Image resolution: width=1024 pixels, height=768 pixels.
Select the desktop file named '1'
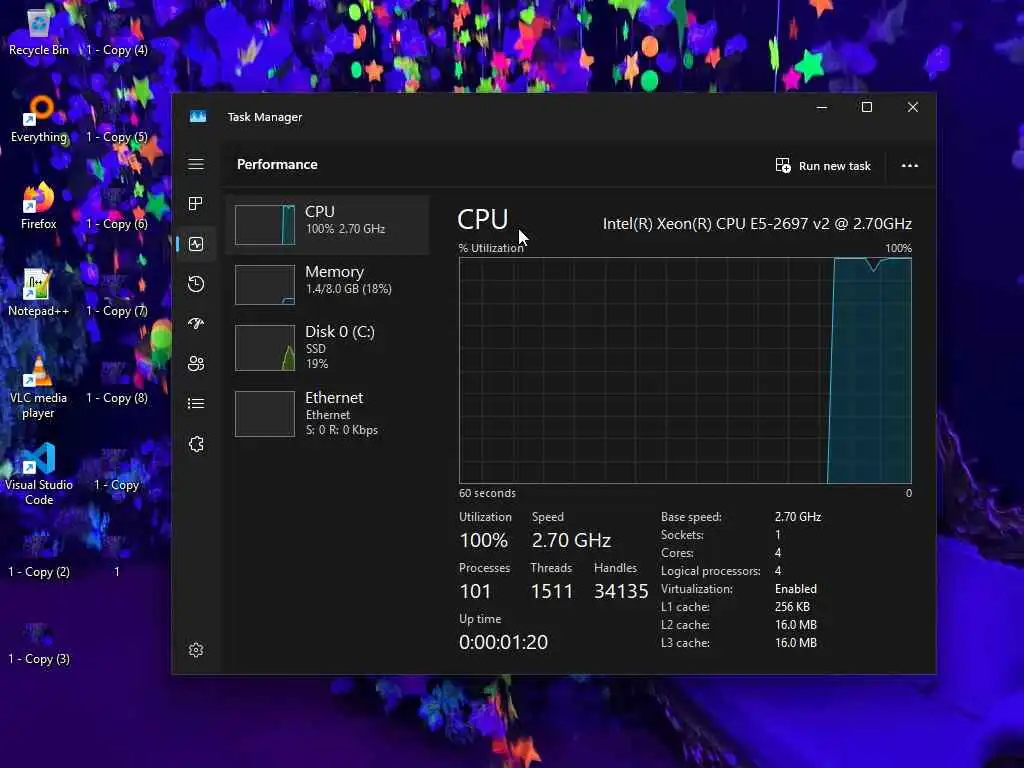117,554
